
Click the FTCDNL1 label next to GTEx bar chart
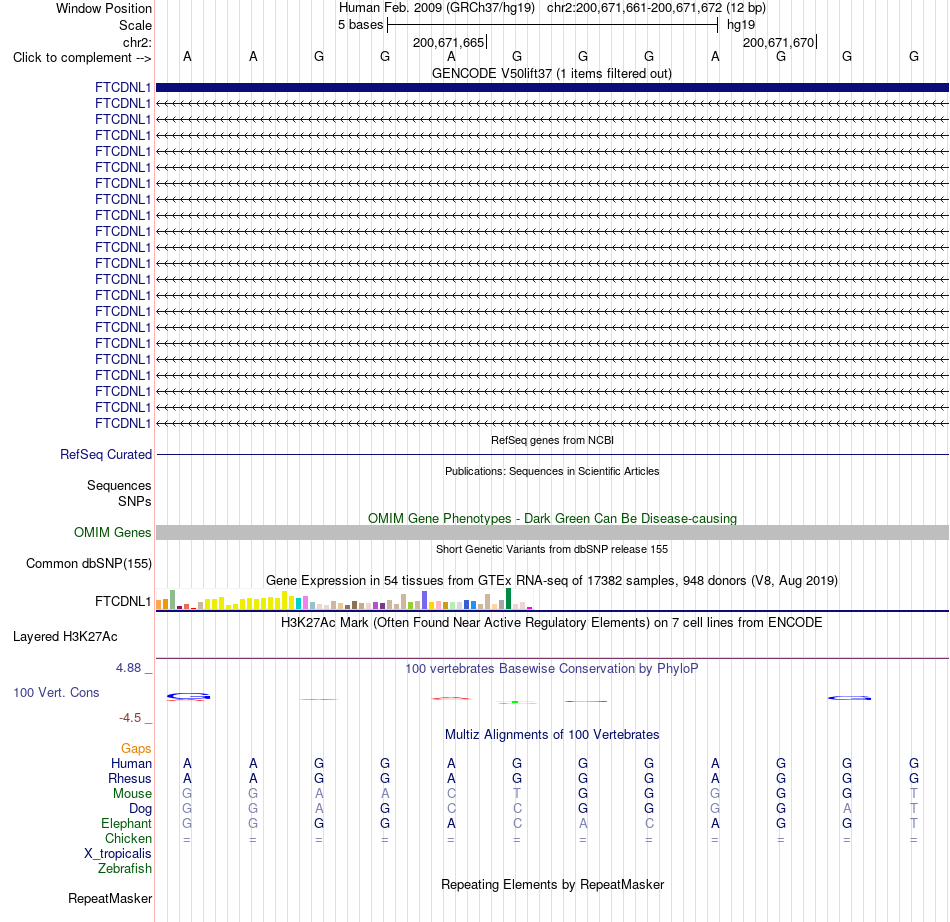click(x=122, y=602)
